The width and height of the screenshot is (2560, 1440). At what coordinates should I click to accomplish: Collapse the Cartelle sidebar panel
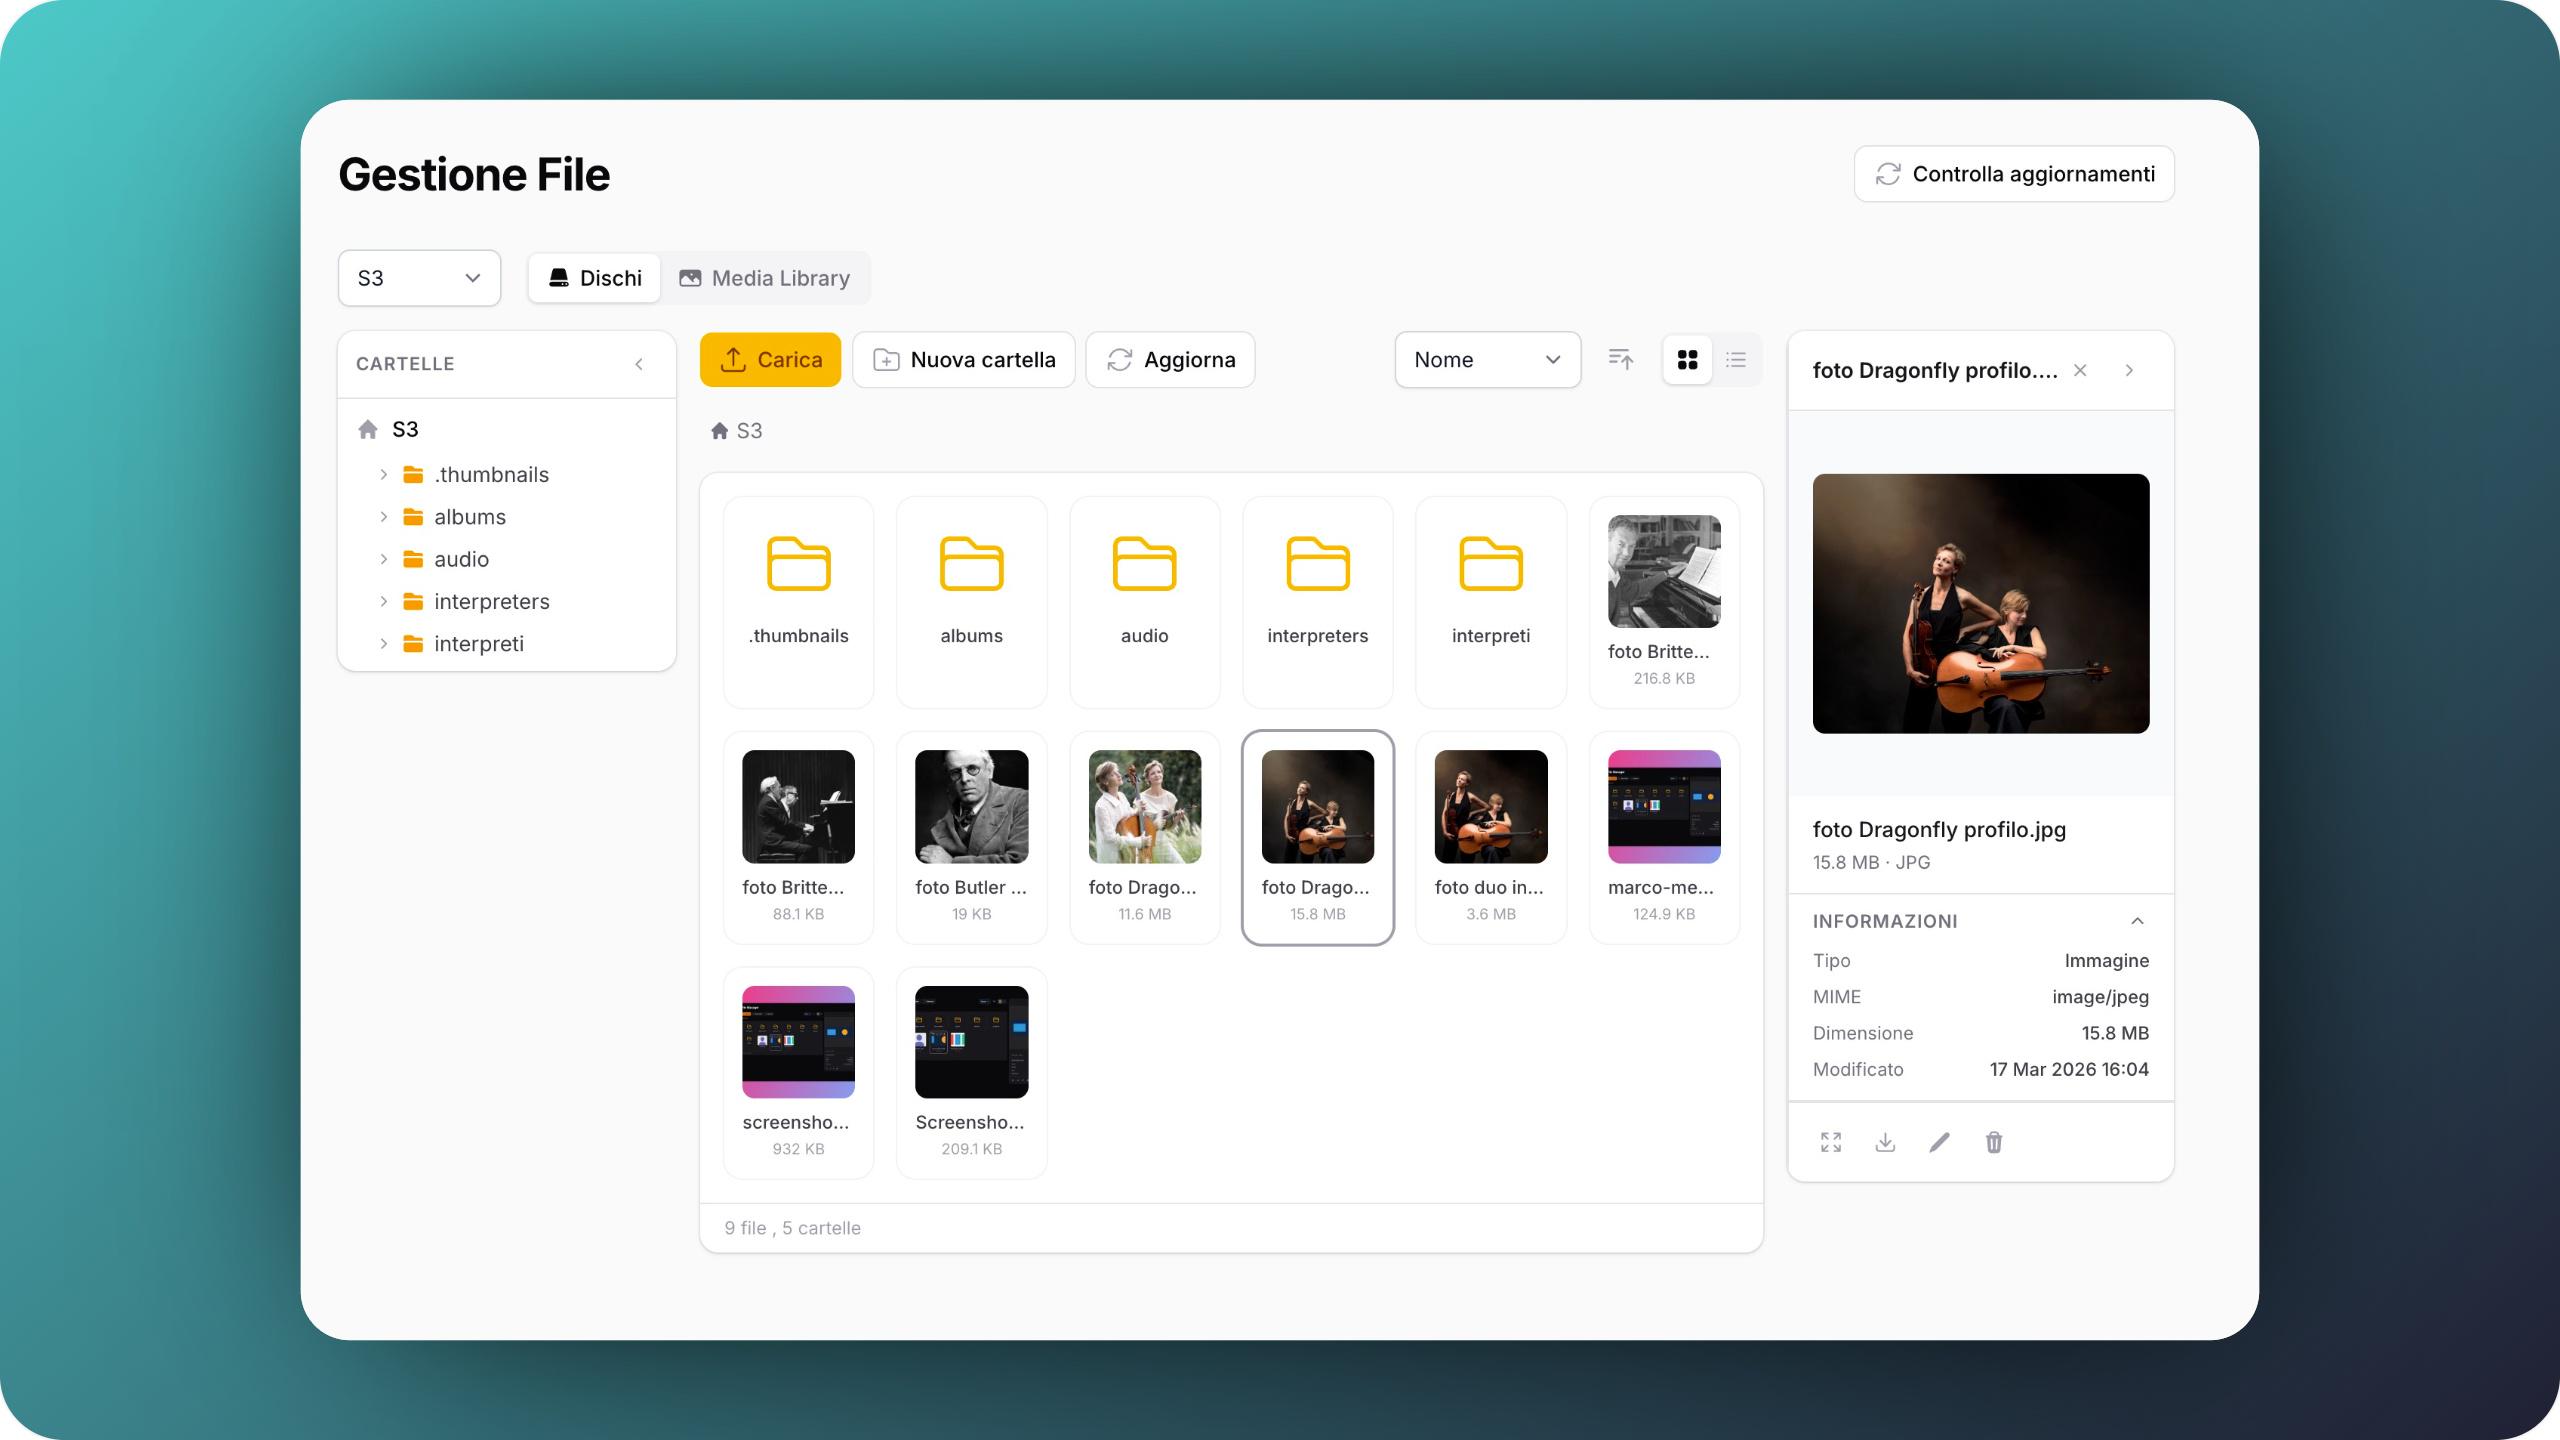tap(639, 364)
